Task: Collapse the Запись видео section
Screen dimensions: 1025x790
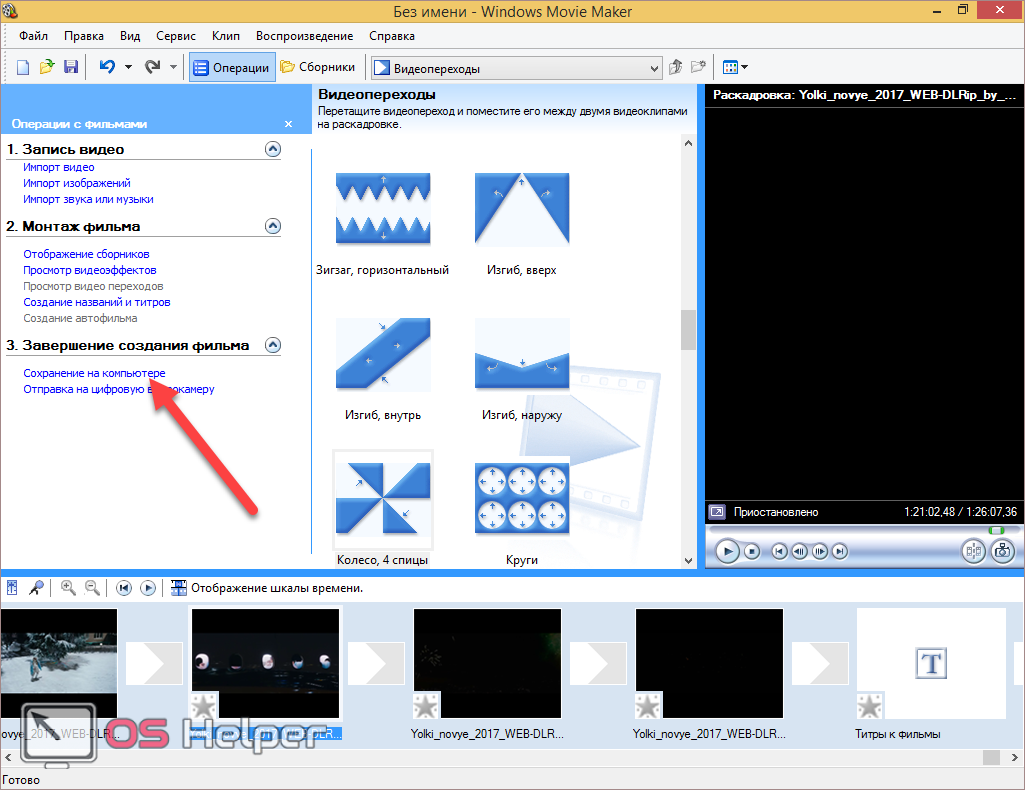Action: point(272,149)
